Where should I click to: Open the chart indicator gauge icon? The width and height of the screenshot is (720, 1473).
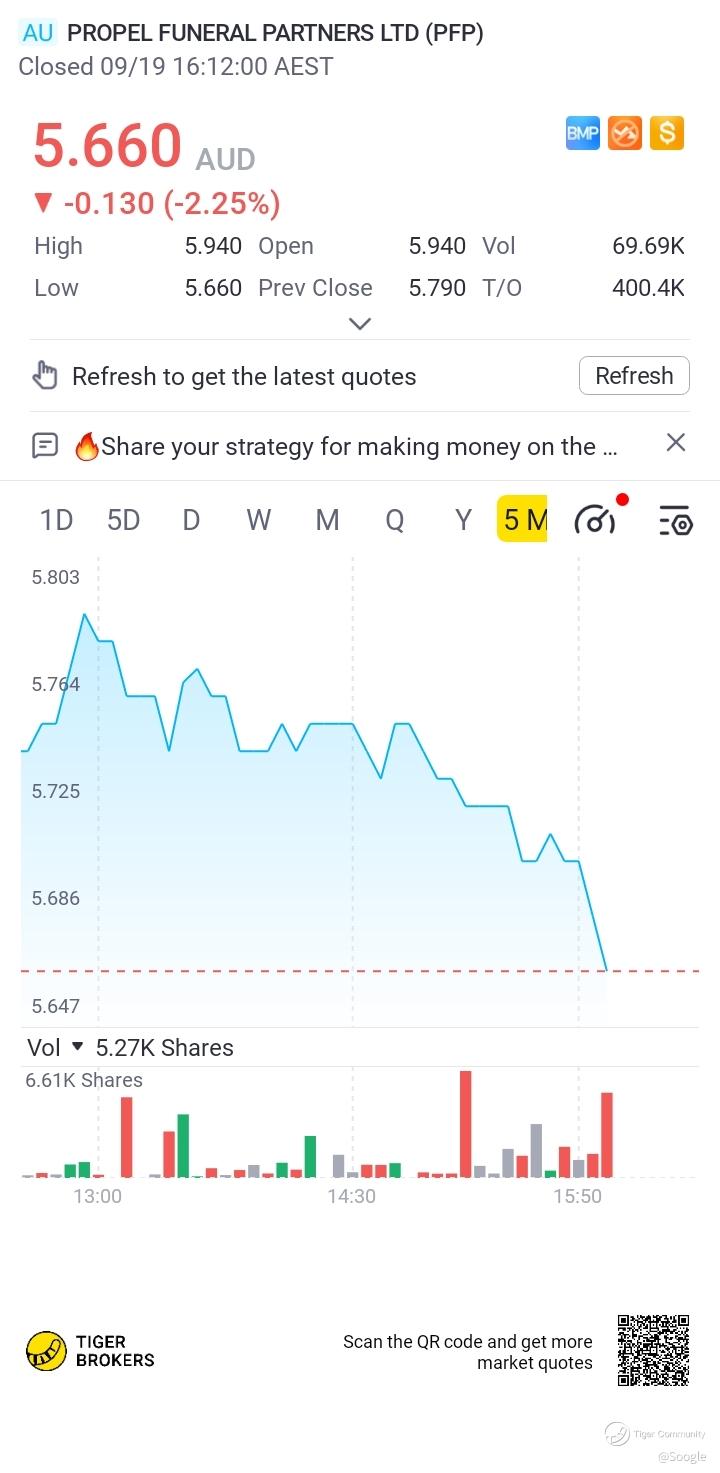(x=596, y=520)
